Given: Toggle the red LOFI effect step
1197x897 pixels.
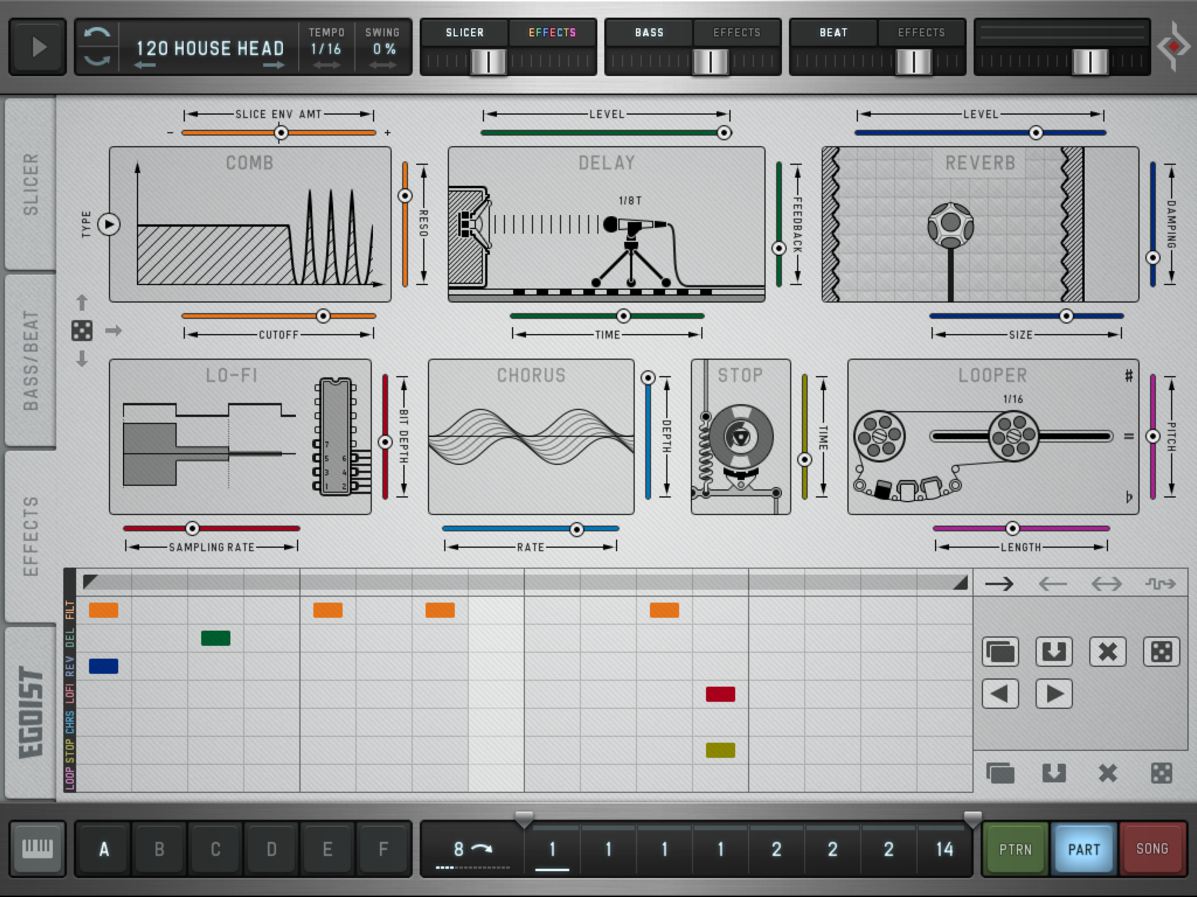Looking at the screenshot, I should tap(720, 694).
